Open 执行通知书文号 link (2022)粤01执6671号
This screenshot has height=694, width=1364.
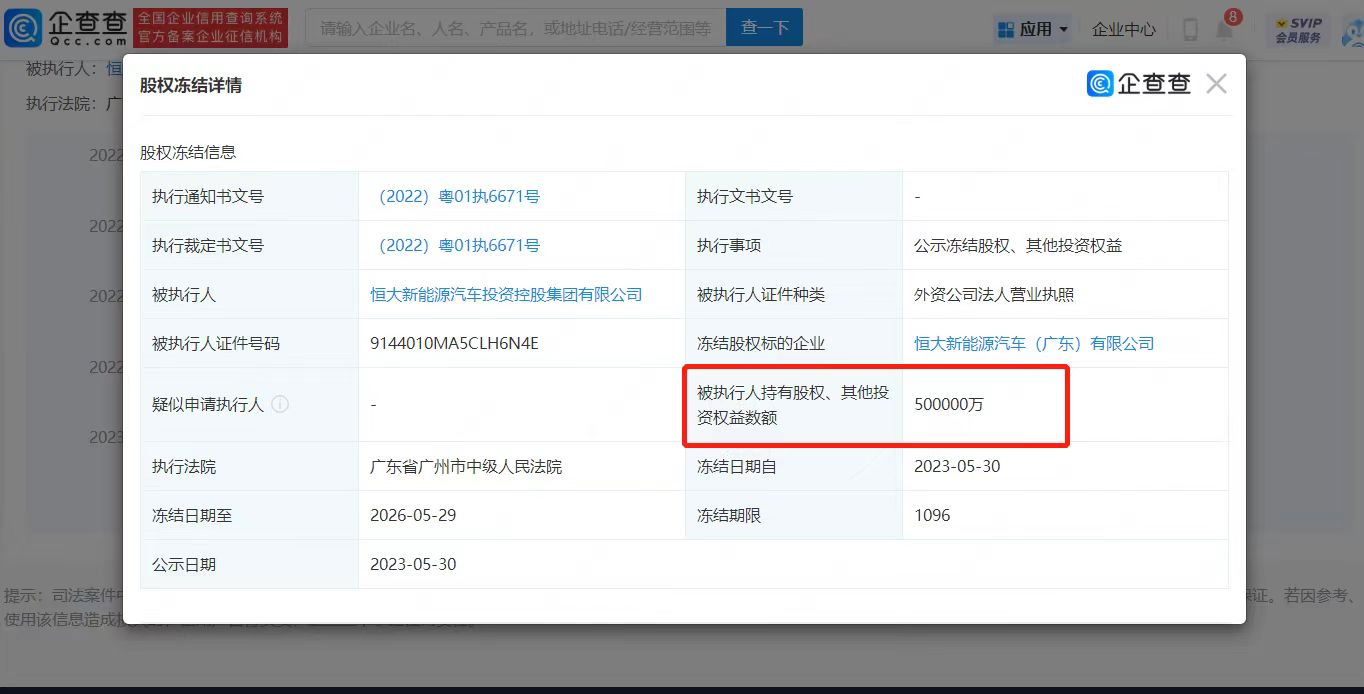coord(456,196)
